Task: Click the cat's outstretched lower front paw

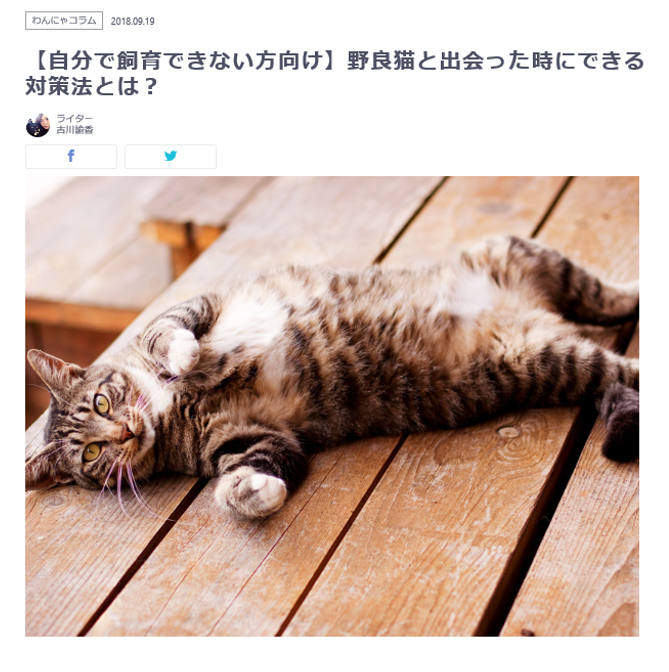Action: [x=251, y=493]
